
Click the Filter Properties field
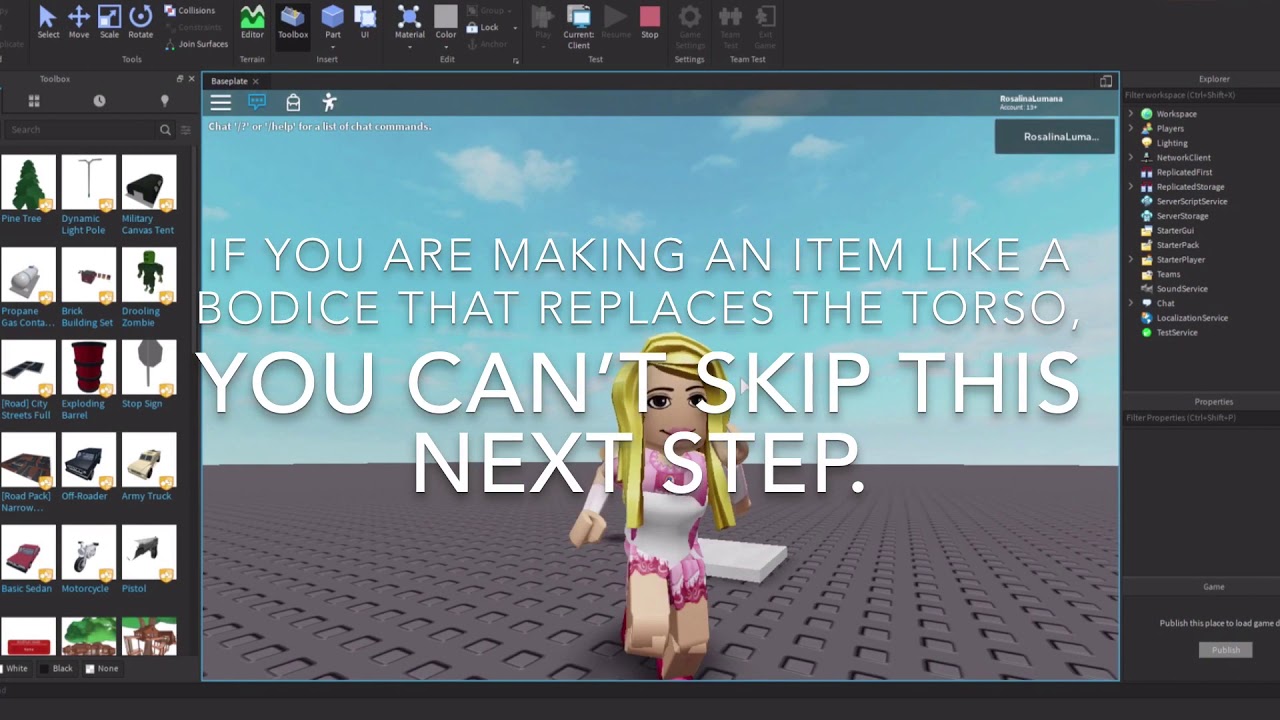1200,418
